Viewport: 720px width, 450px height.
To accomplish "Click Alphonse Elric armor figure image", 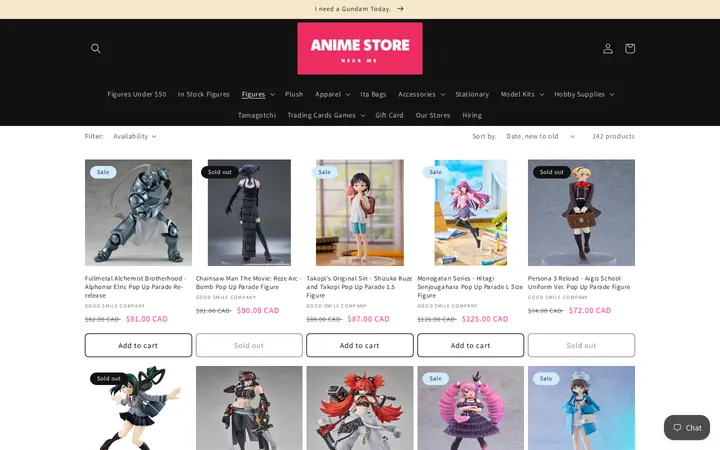I will point(138,213).
